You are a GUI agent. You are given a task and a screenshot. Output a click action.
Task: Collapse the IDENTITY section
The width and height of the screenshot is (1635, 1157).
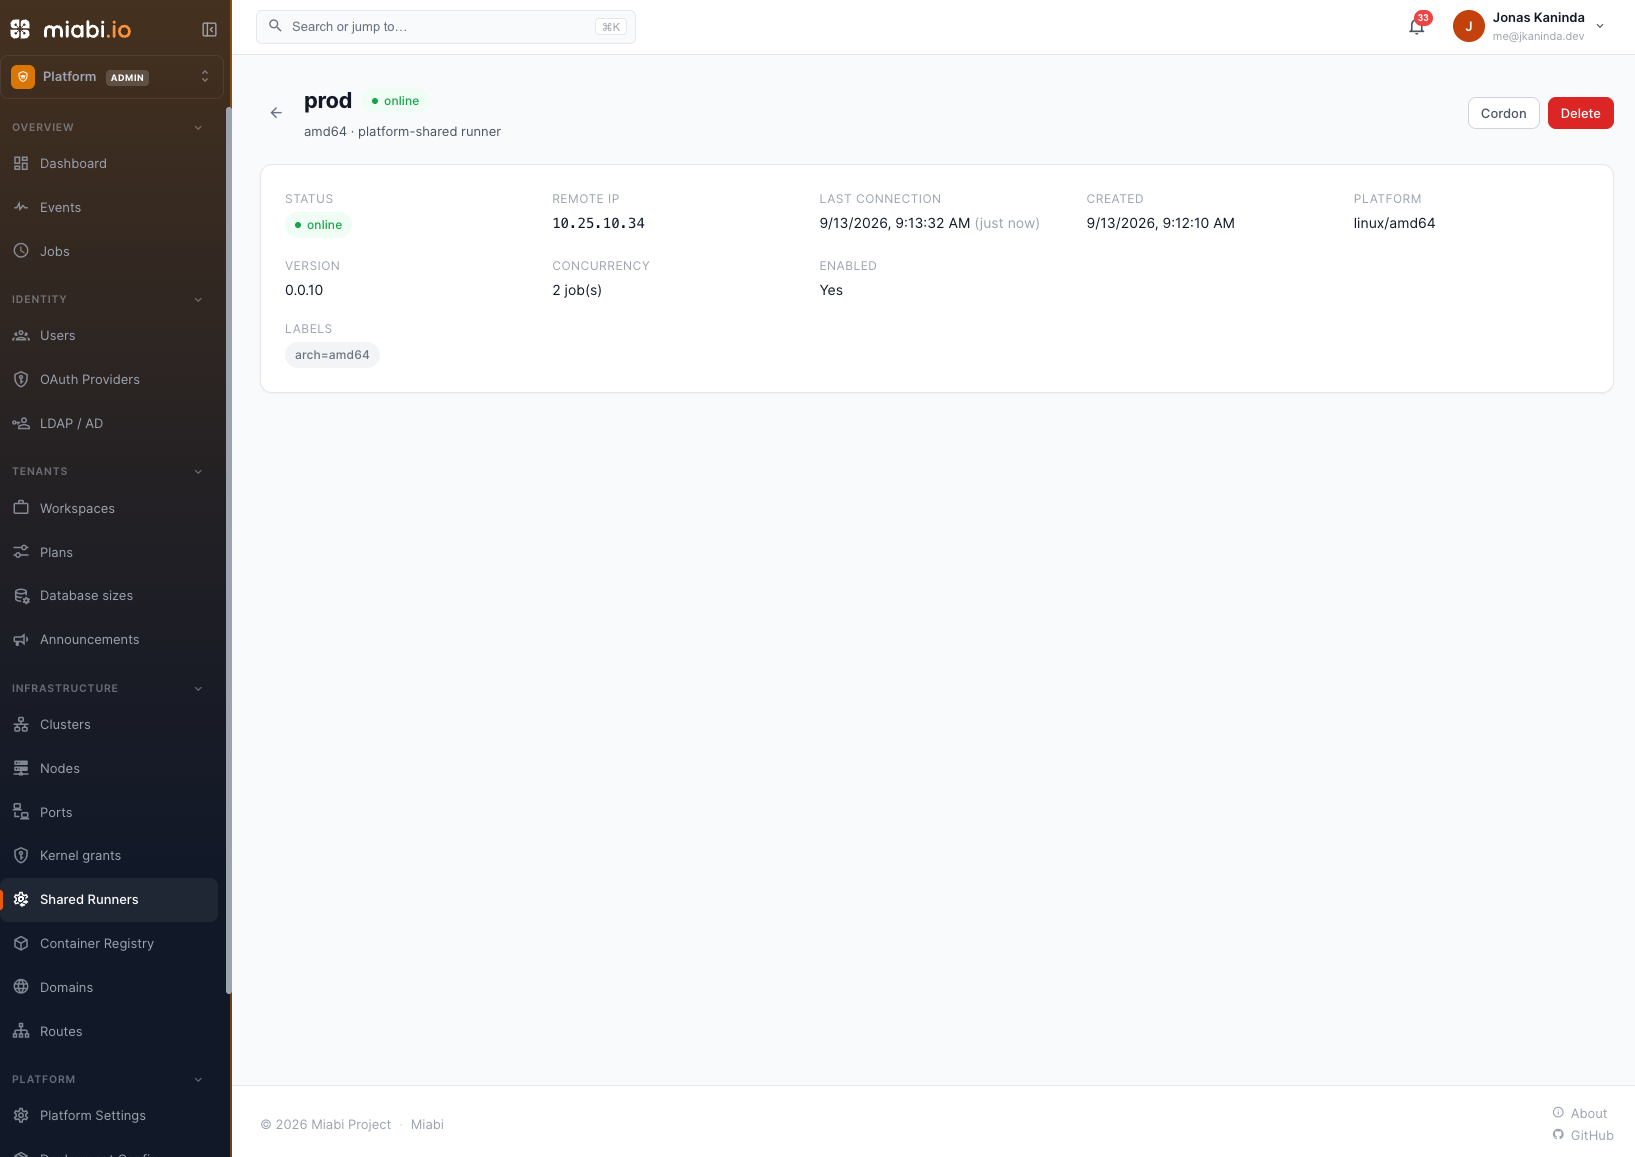point(198,299)
